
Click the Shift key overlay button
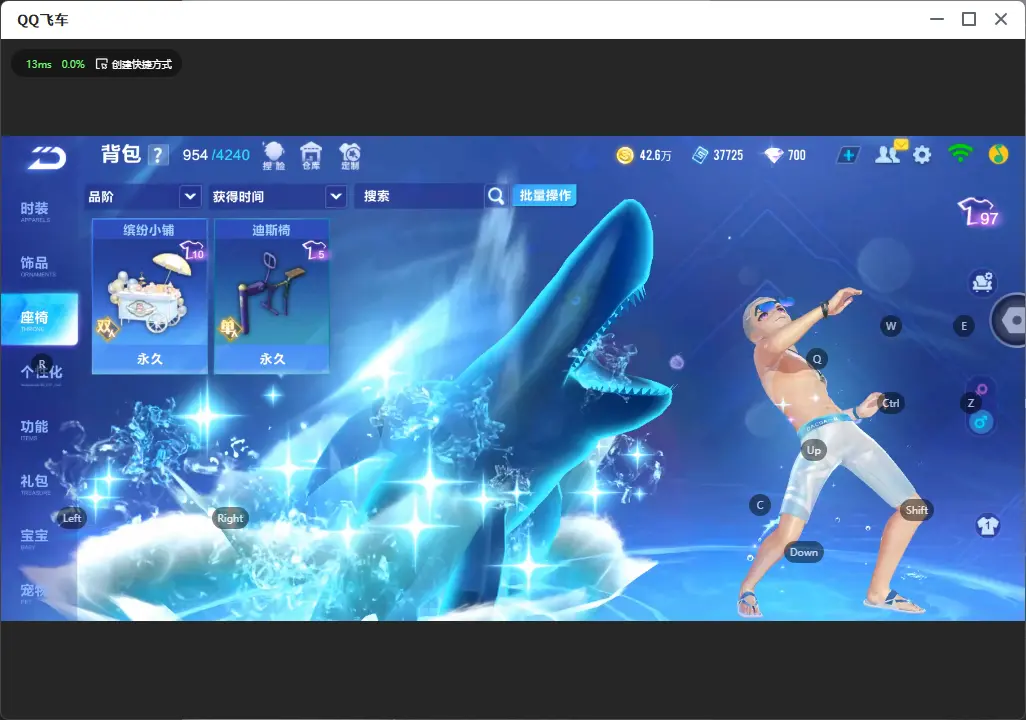(916, 510)
